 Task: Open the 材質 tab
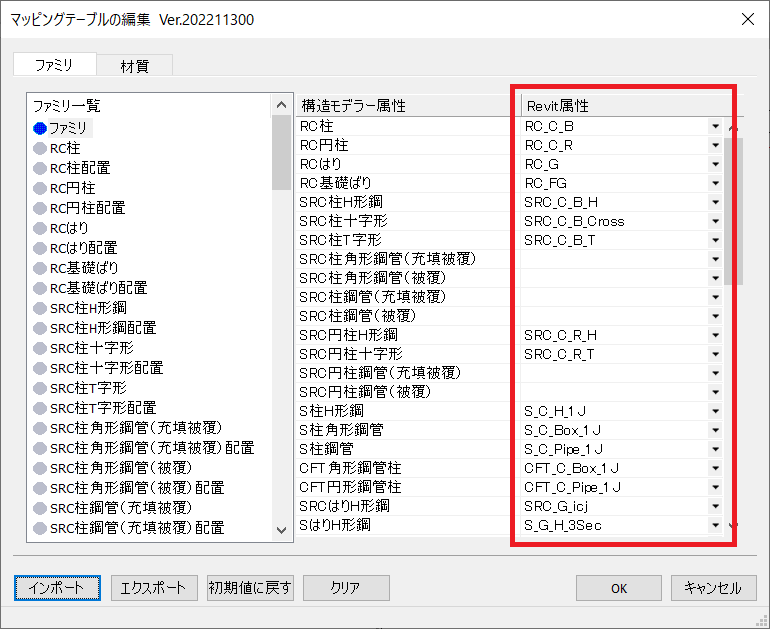point(135,66)
